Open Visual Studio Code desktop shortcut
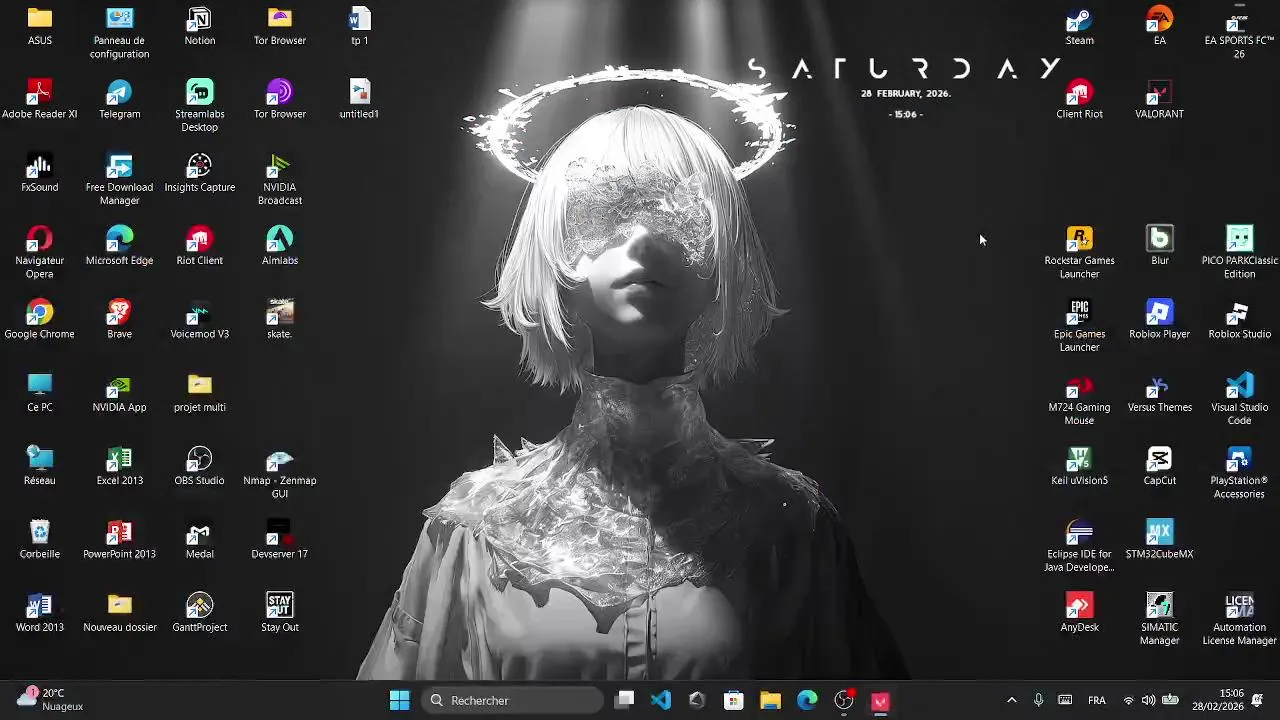The height and width of the screenshot is (720, 1280). tap(1239, 399)
